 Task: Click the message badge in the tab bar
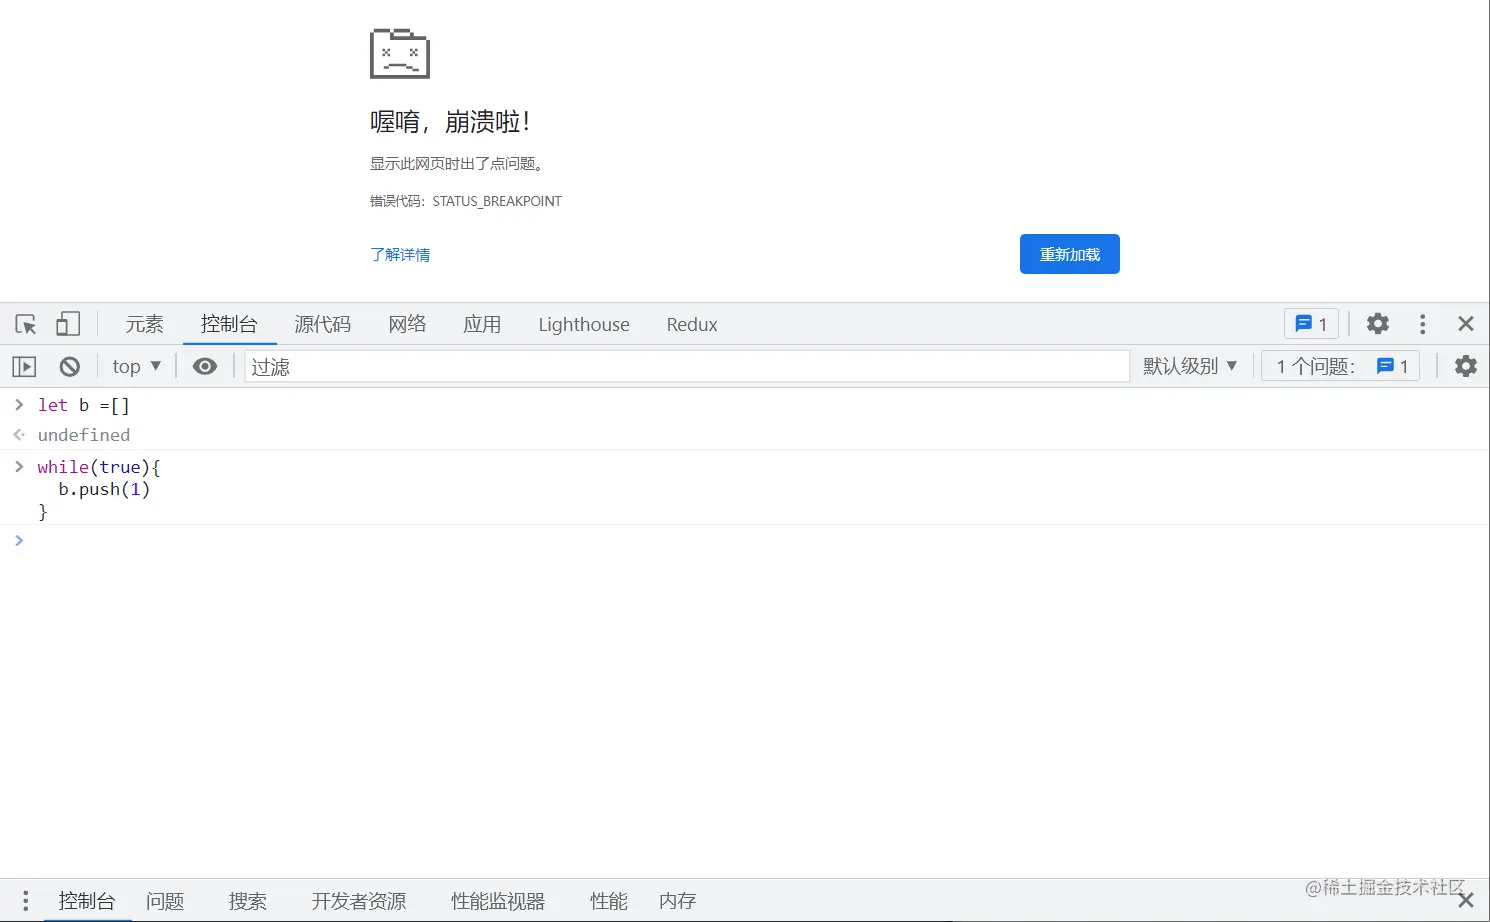[1311, 324]
